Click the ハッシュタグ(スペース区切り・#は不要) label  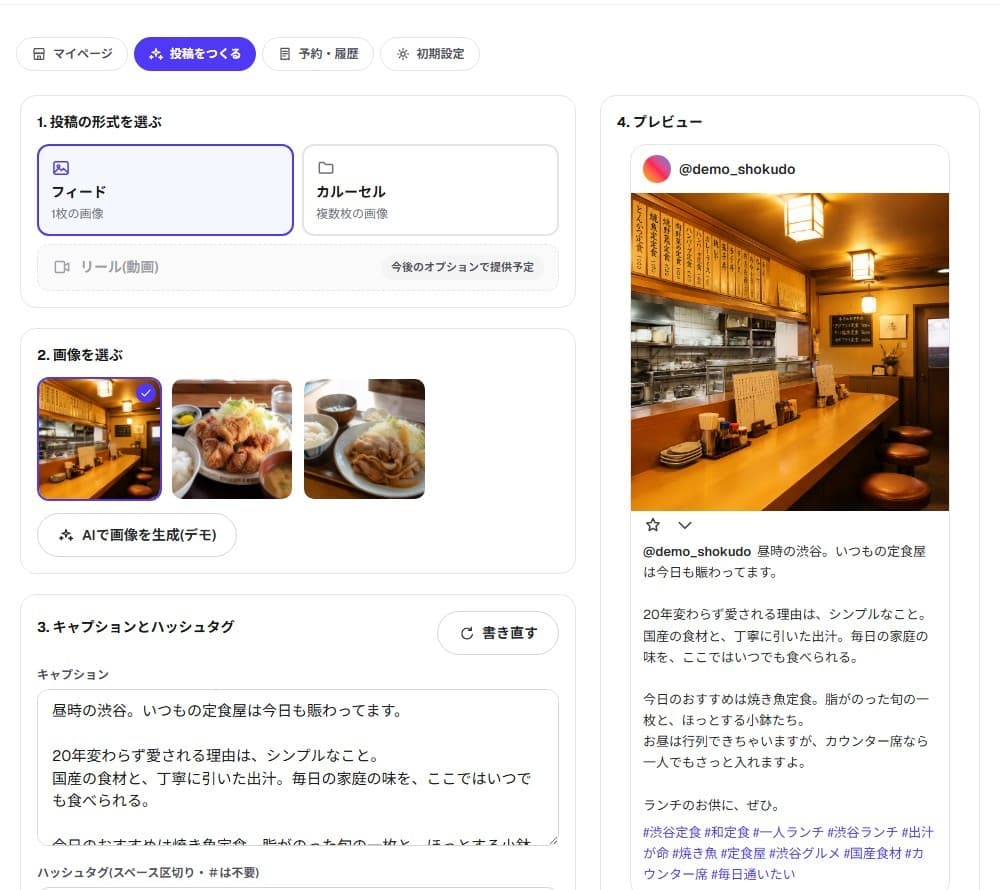(x=148, y=872)
